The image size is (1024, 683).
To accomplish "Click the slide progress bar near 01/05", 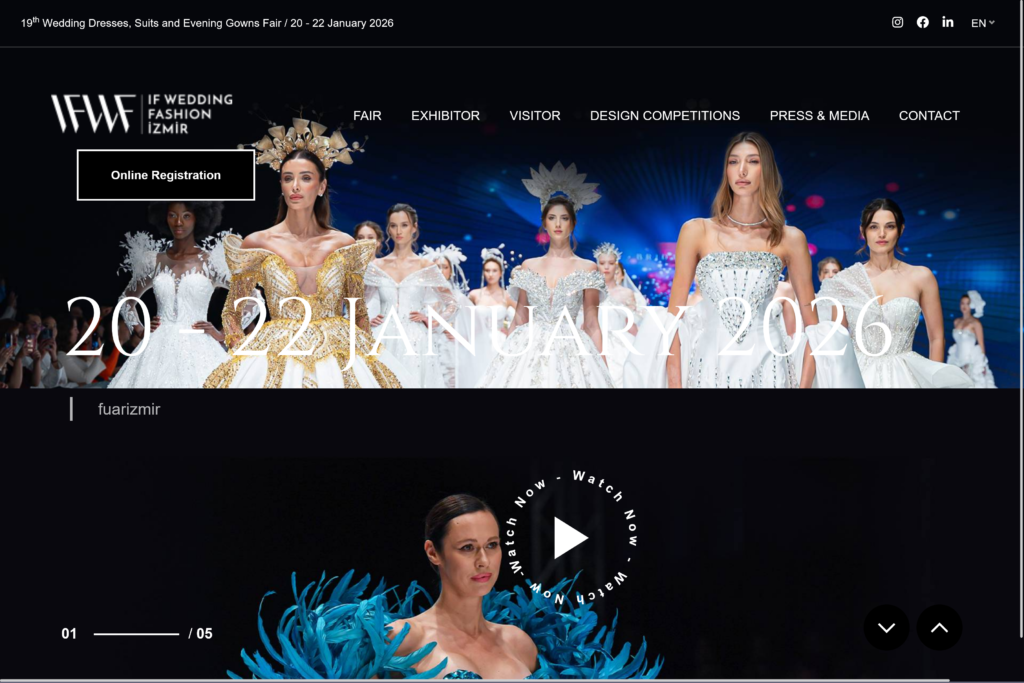I will pyautogui.click(x=135, y=632).
